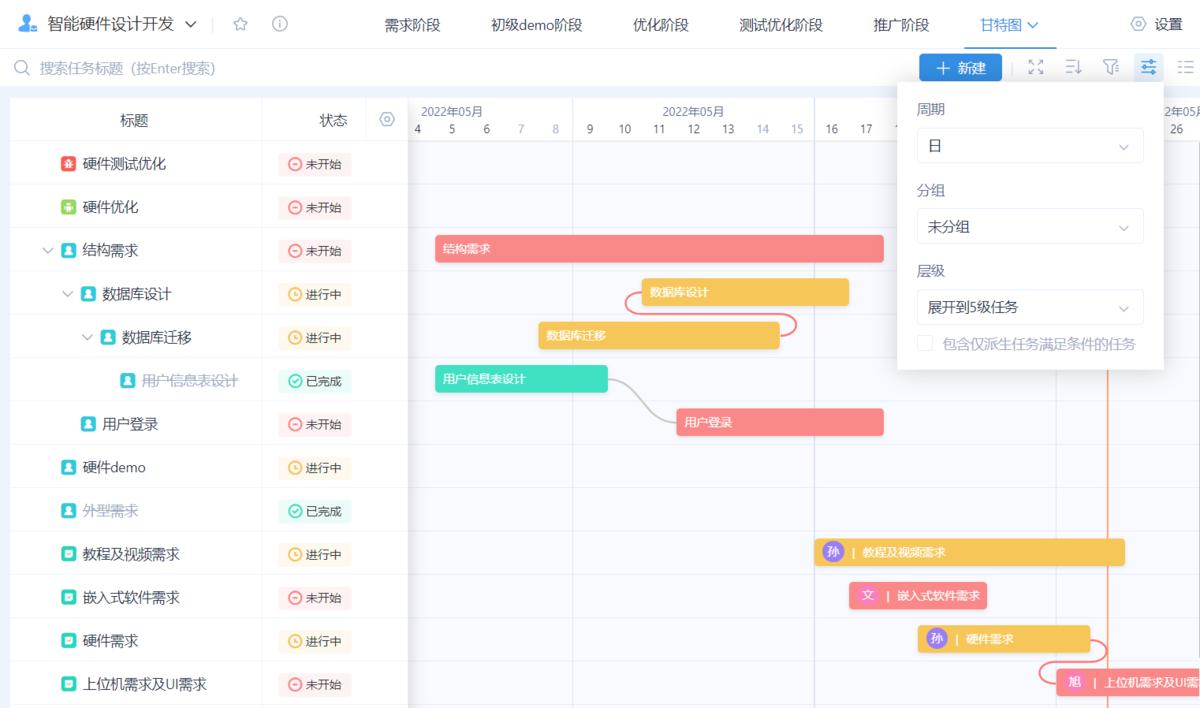This screenshot has width=1200, height=708.
Task: Click the list view icon at far right
Action: point(1185,67)
